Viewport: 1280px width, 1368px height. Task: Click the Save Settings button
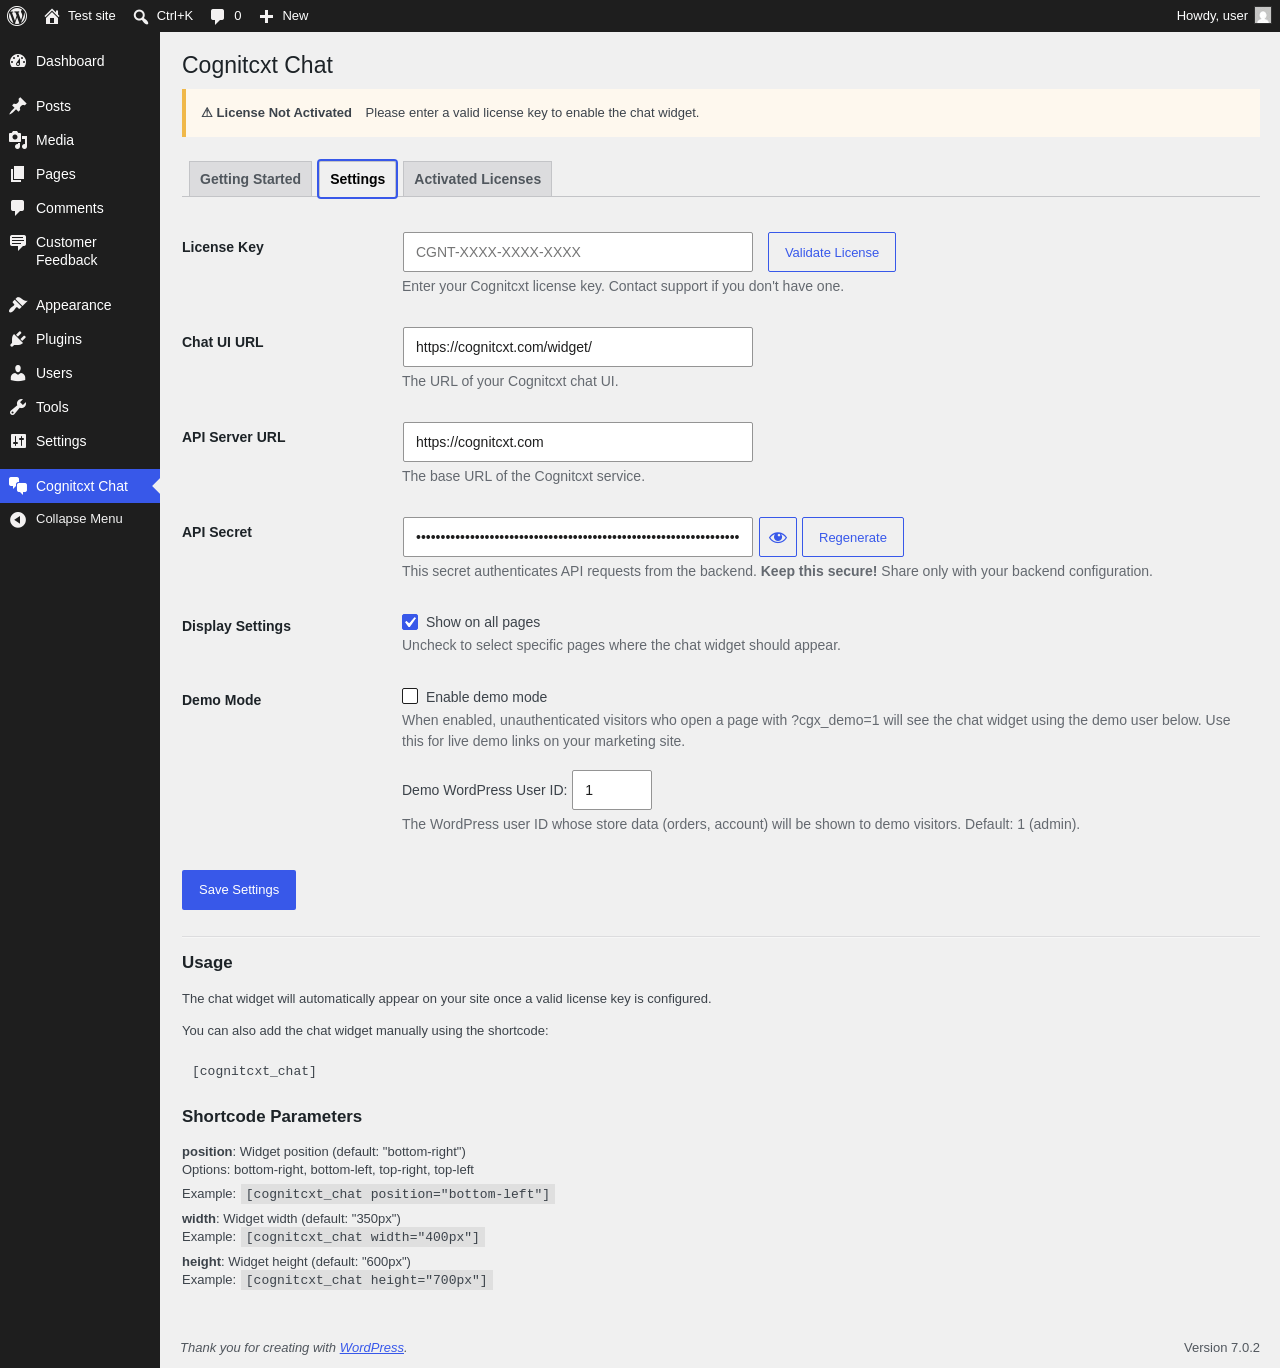(x=239, y=890)
